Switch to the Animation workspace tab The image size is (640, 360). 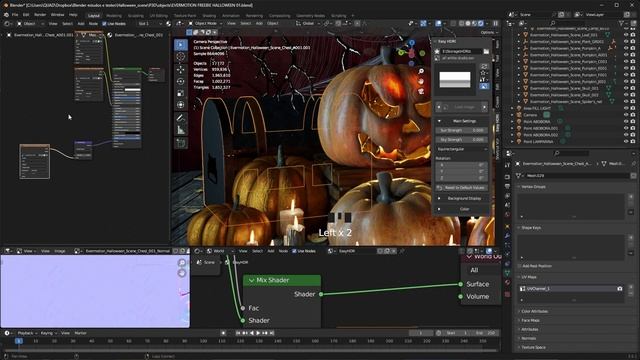[x=231, y=16]
